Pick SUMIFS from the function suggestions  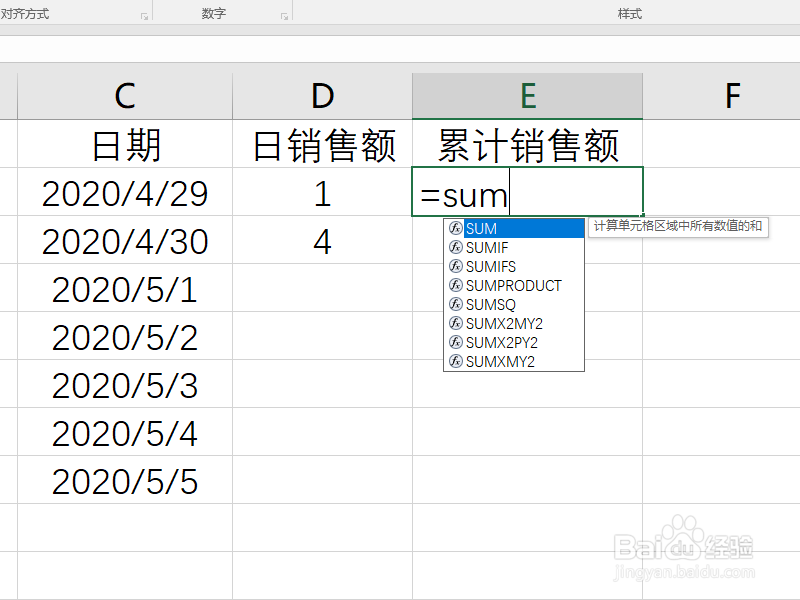click(514, 266)
